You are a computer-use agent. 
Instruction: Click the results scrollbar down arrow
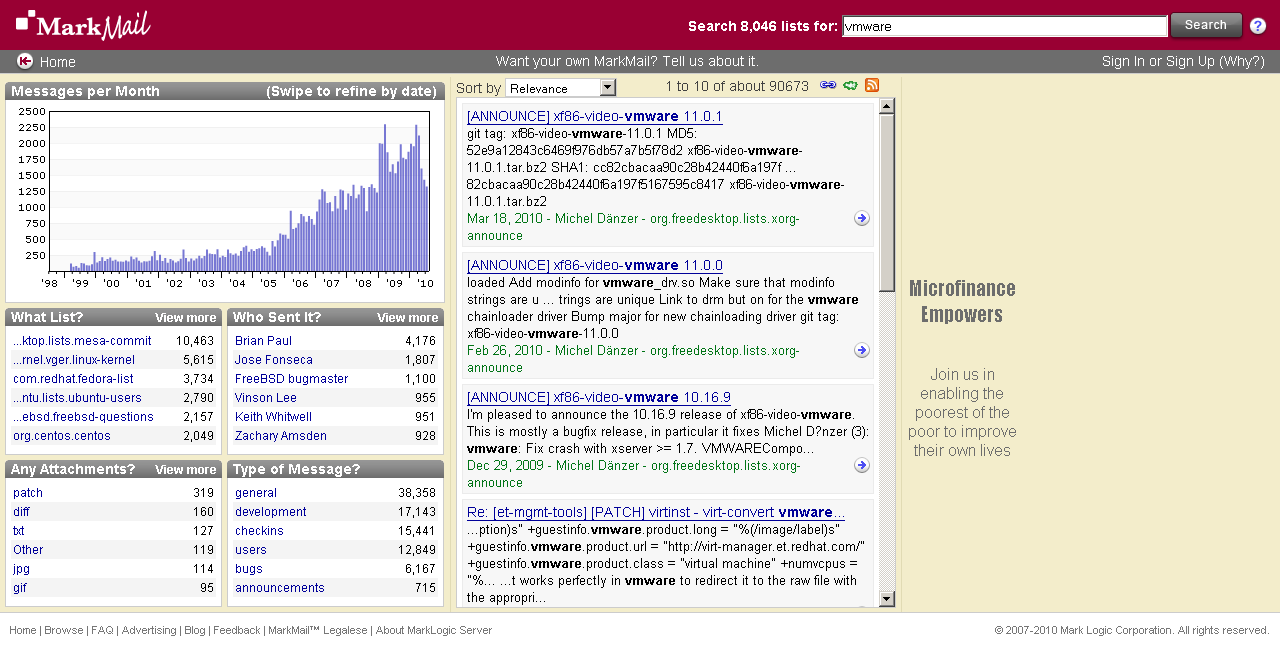click(887, 599)
